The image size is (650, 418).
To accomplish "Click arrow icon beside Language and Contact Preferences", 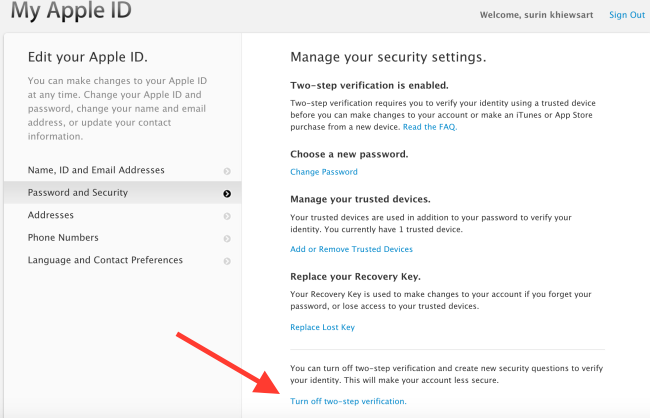I will (227, 261).
